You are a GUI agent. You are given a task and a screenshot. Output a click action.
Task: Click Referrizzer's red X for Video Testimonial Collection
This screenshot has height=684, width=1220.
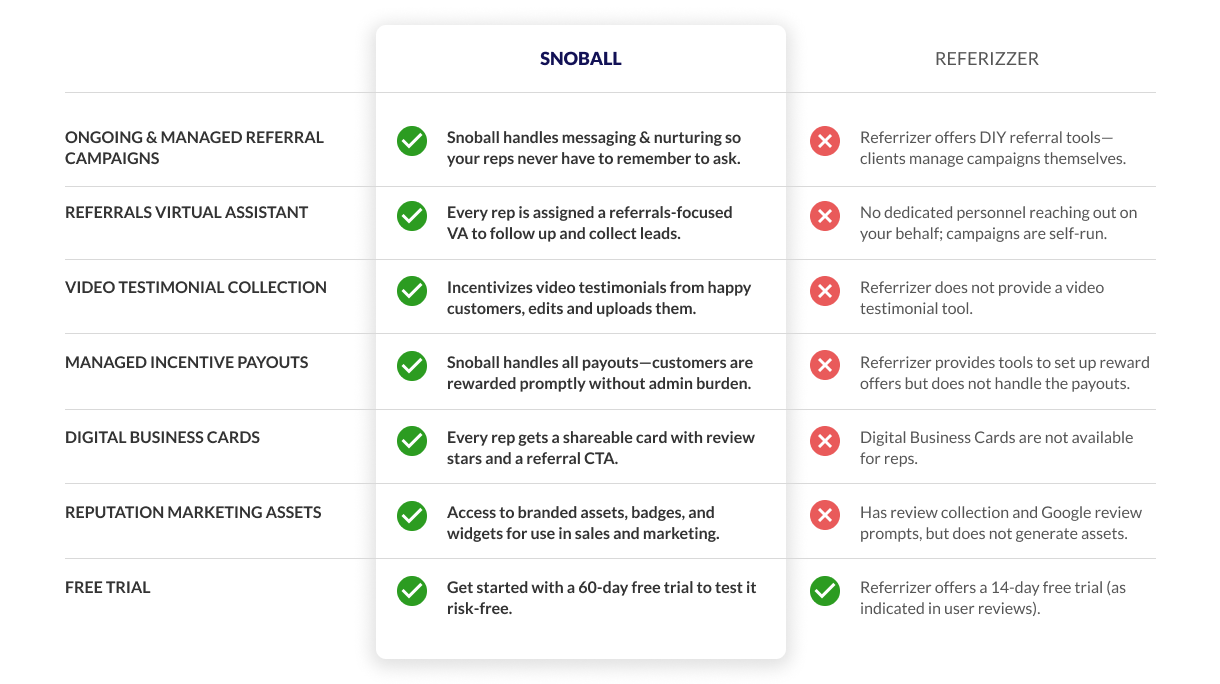tap(825, 291)
